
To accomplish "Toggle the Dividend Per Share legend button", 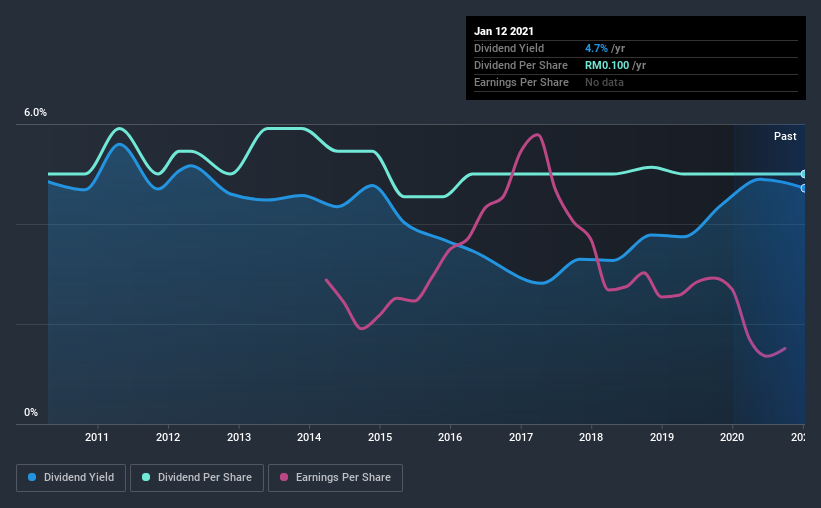I will (197, 478).
